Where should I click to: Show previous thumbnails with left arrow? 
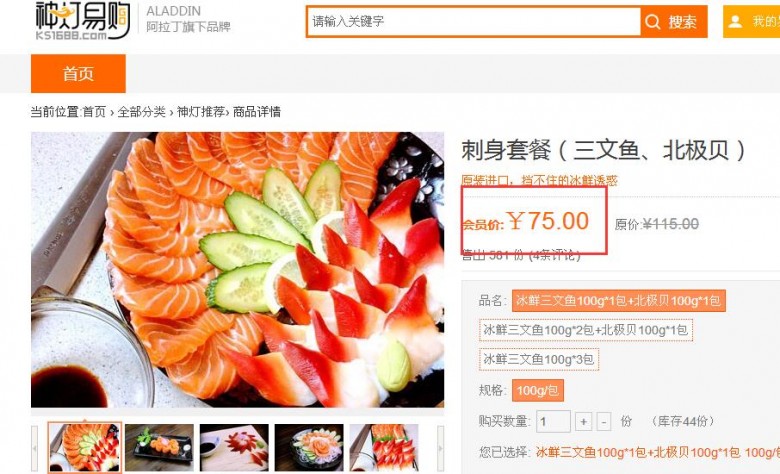click(x=34, y=448)
